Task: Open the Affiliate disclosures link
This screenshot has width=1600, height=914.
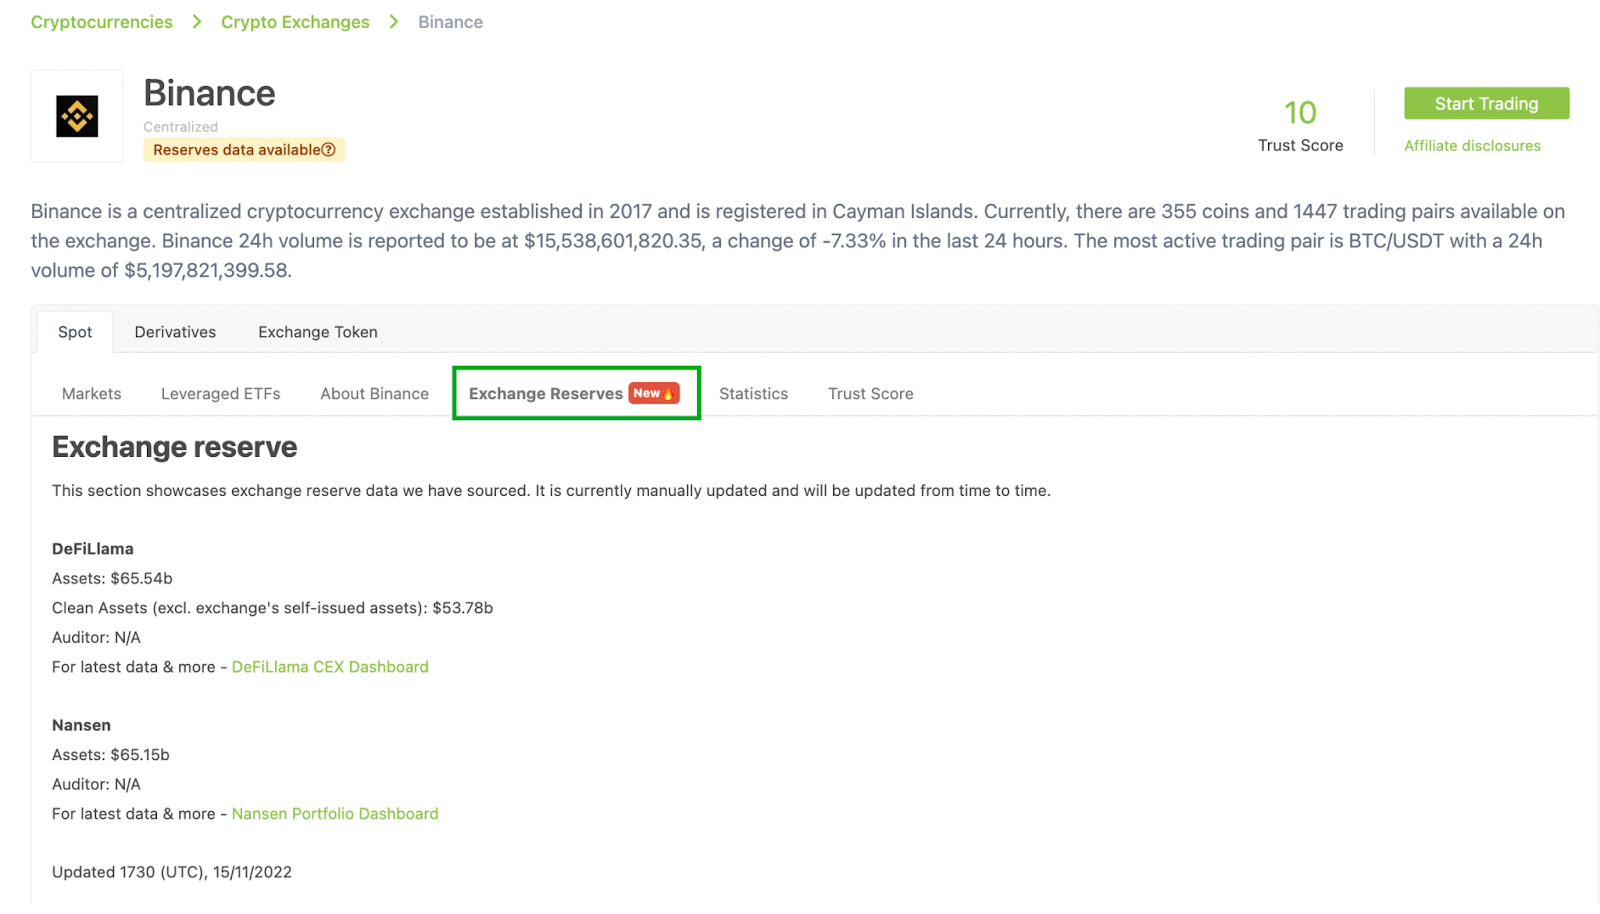Action: [1472, 146]
